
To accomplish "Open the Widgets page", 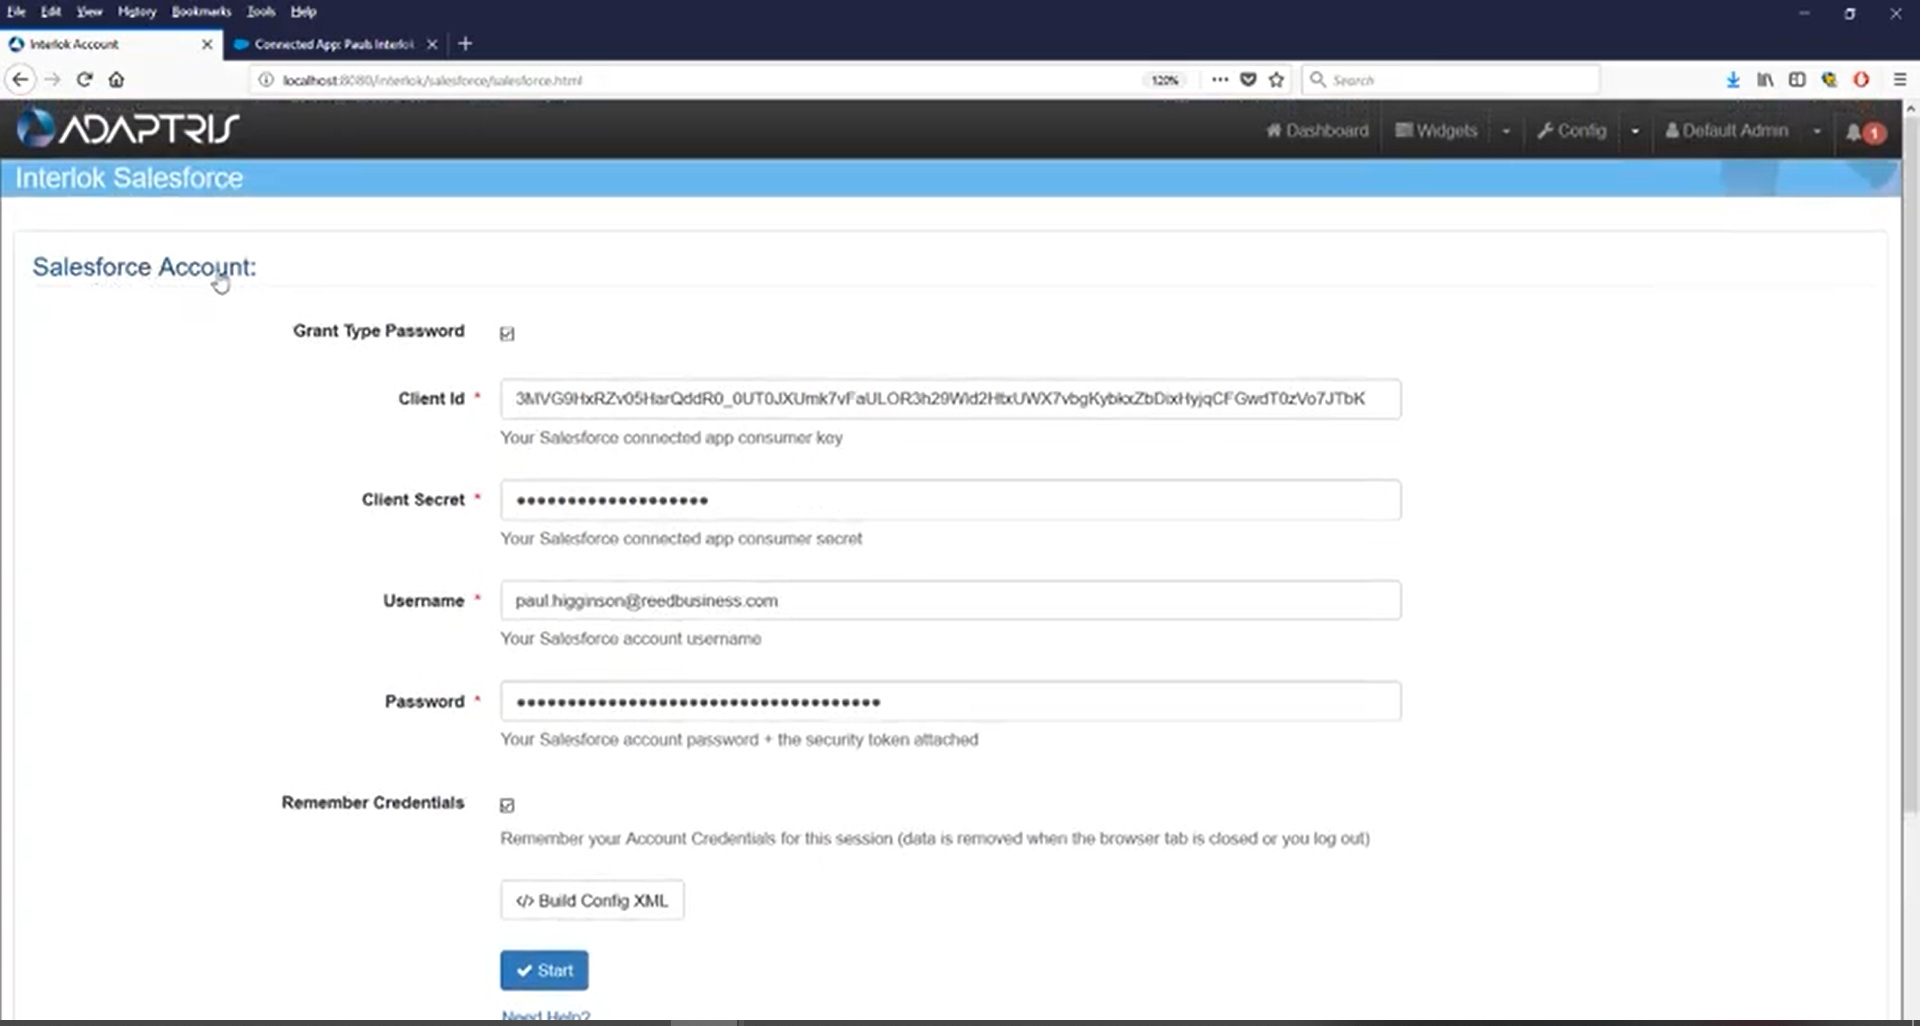I will (x=1436, y=131).
